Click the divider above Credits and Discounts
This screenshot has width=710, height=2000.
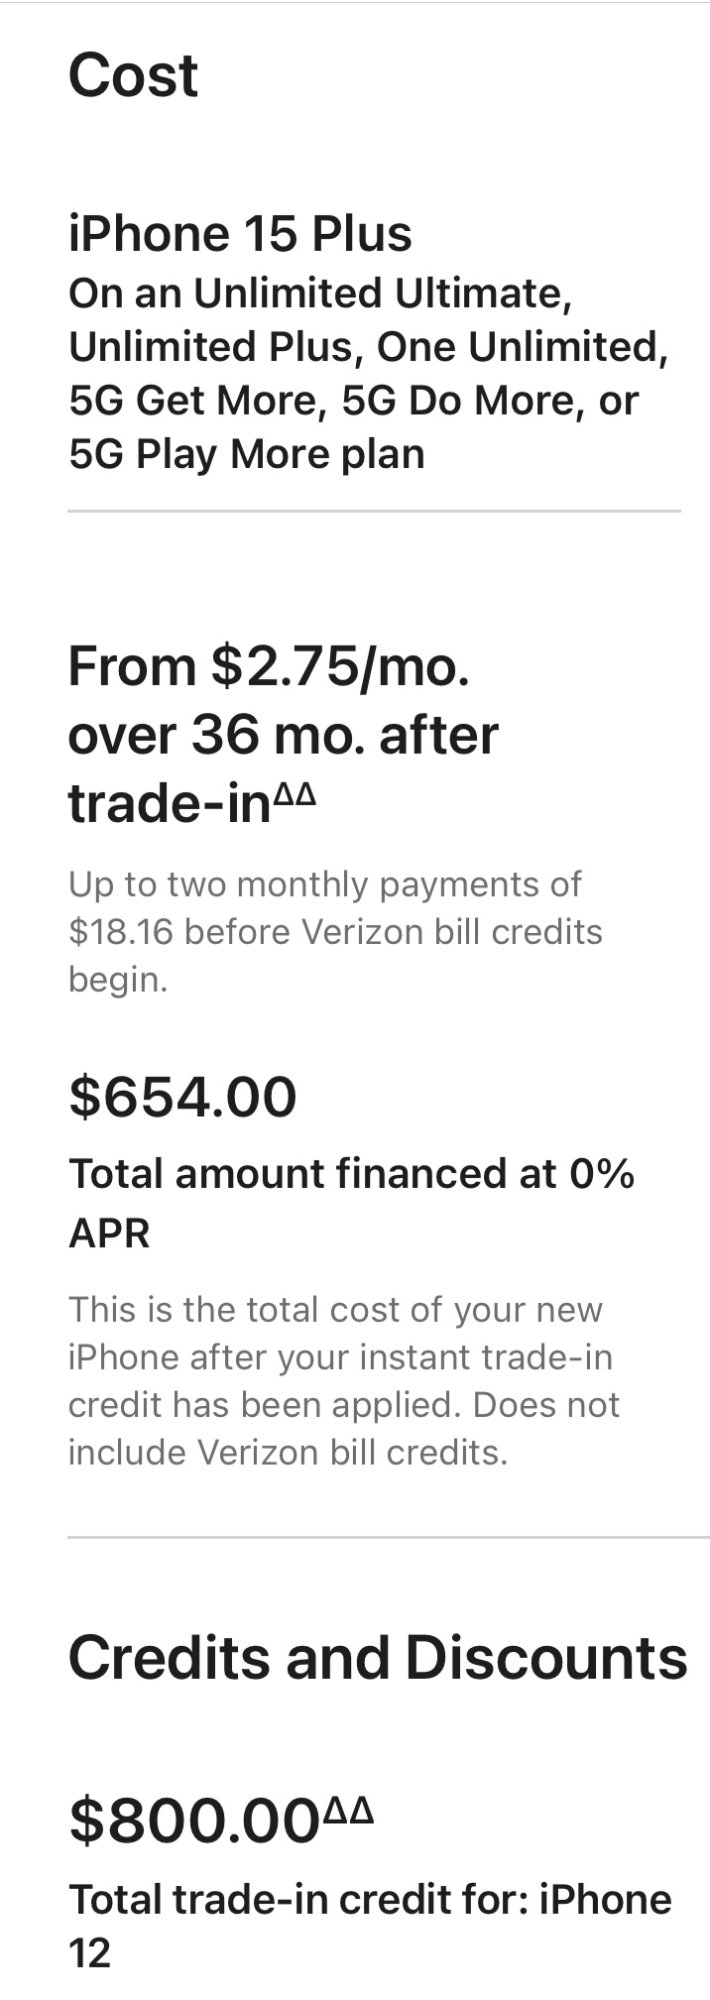[x=389, y=1536]
